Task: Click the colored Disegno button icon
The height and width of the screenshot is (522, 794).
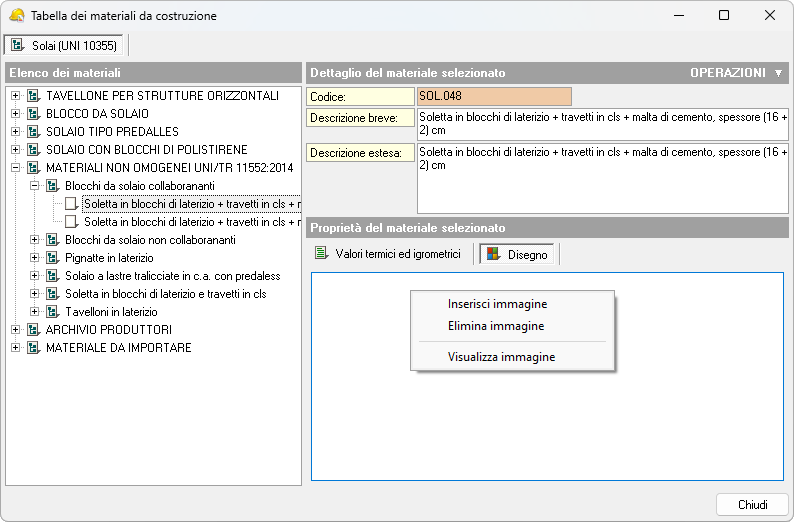Action: [493, 255]
